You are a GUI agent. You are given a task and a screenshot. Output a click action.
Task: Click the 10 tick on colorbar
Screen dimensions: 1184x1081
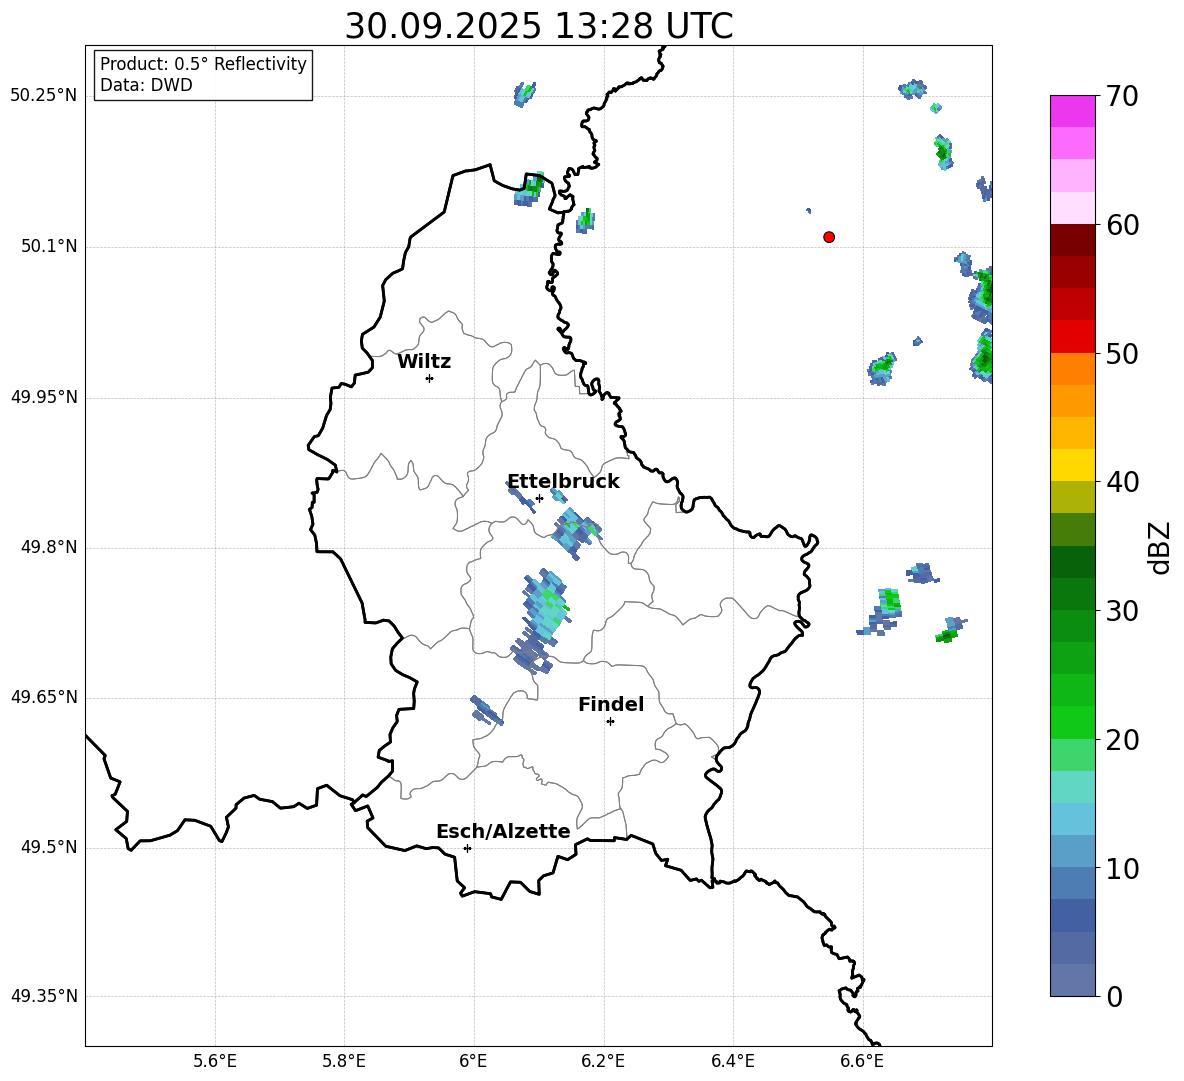pos(1122,869)
